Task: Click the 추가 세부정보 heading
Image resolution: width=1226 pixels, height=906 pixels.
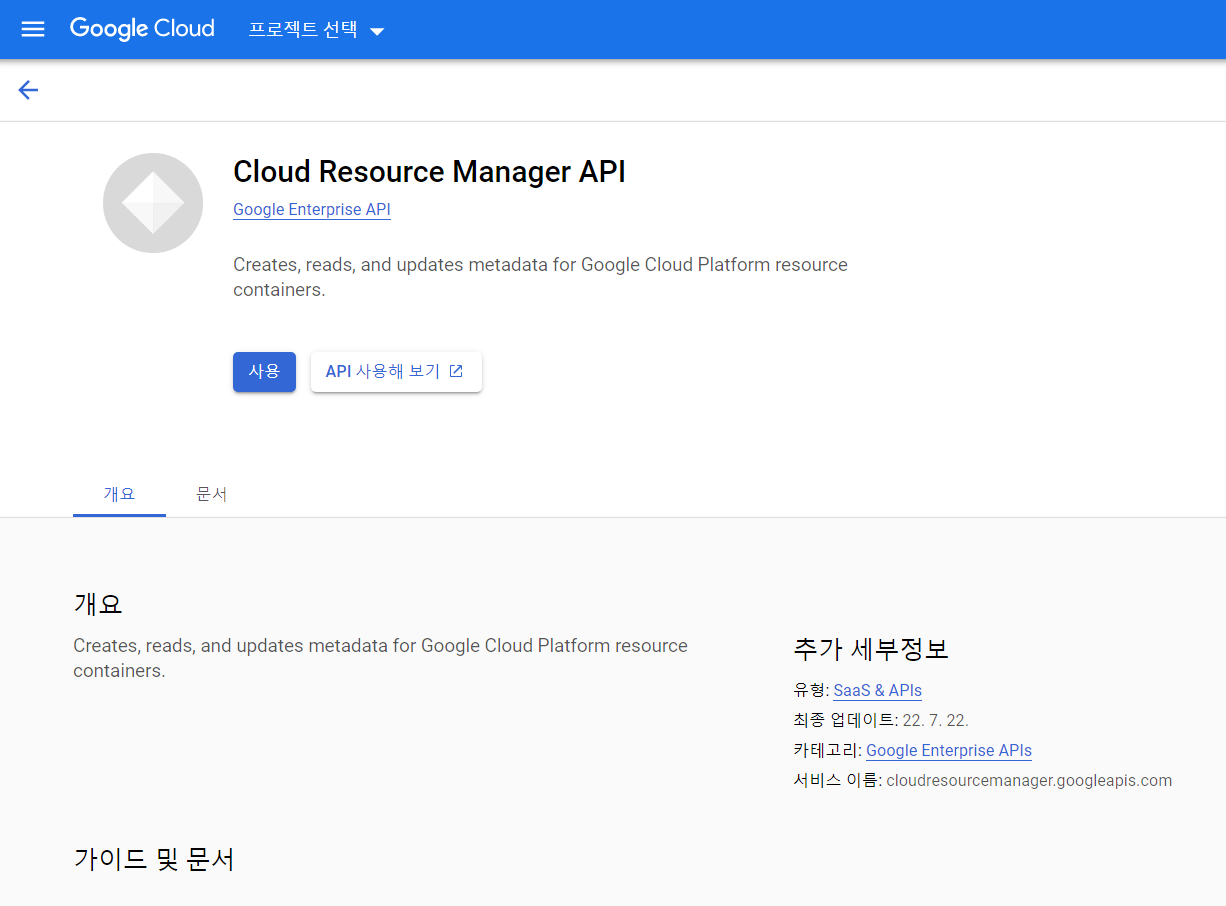Action: (x=870, y=649)
